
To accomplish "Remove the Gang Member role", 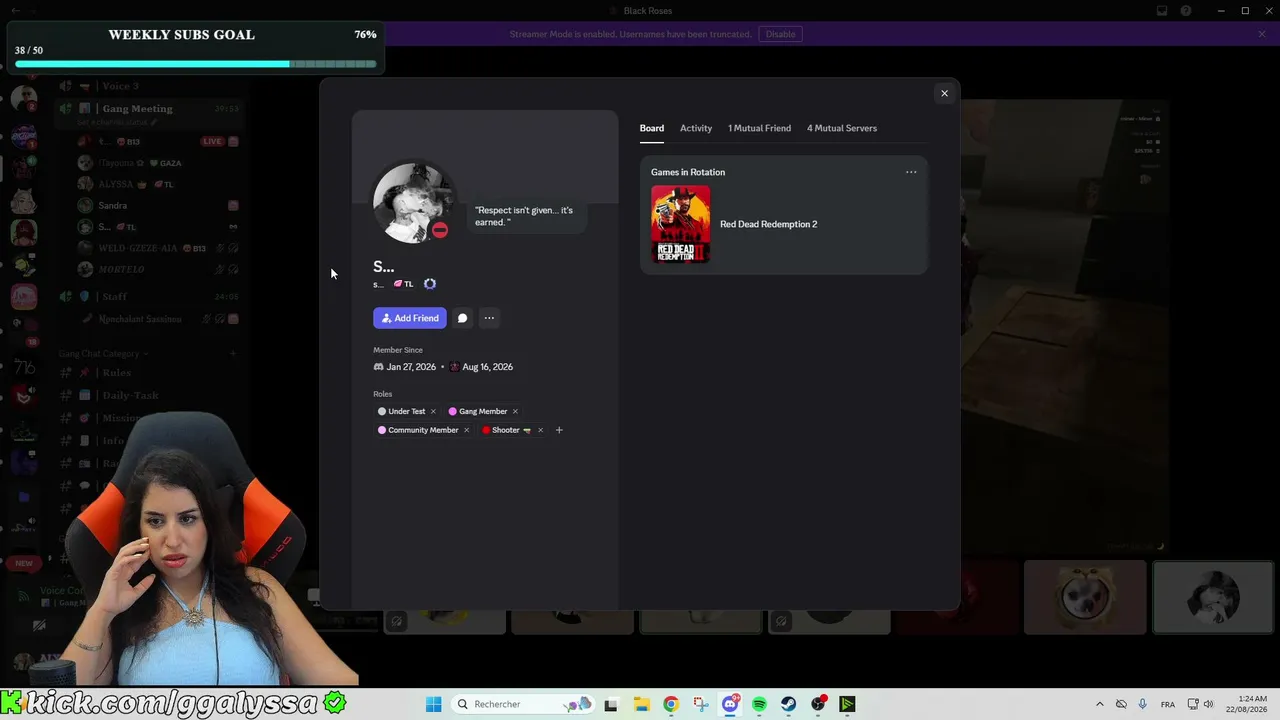I will click(515, 411).
